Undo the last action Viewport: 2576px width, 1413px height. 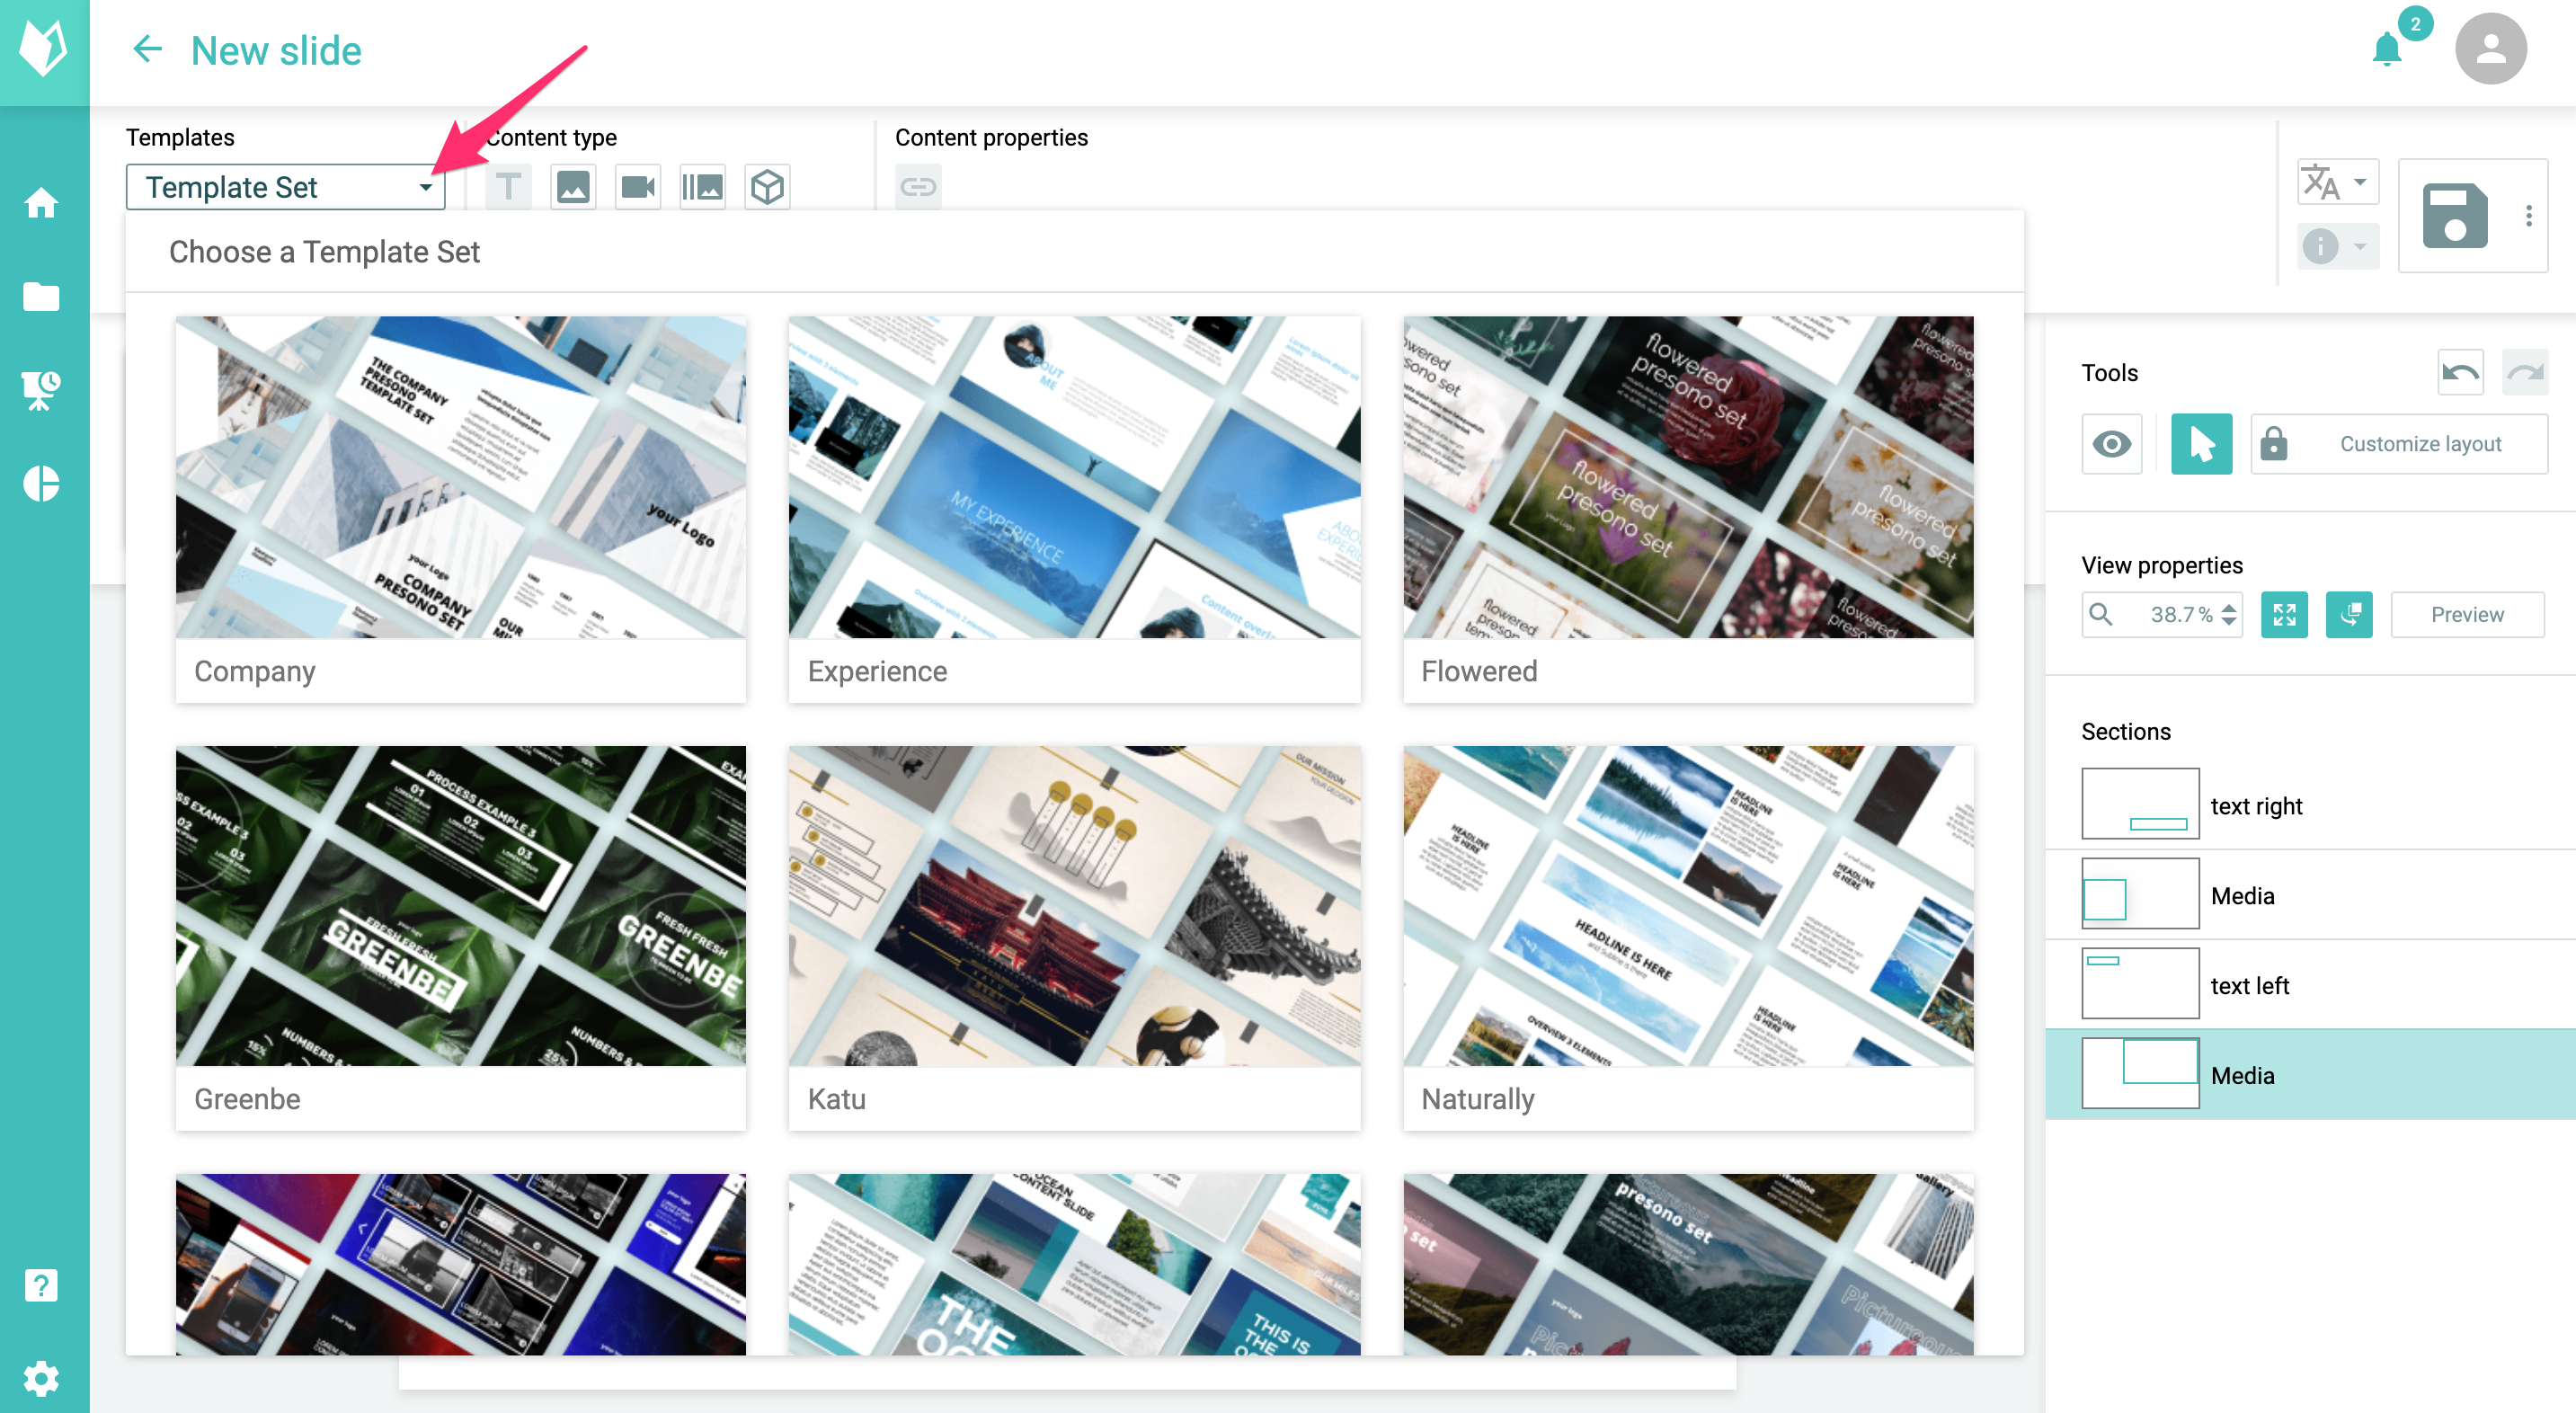point(2460,373)
